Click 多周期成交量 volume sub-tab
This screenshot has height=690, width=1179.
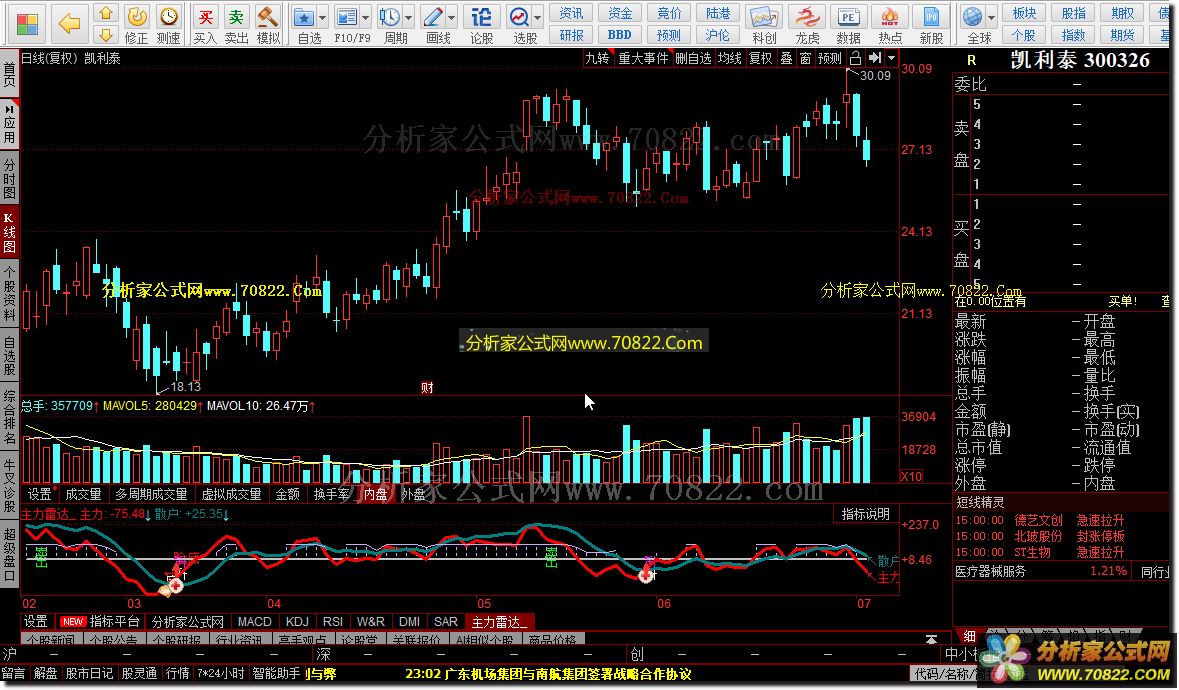coord(151,494)
